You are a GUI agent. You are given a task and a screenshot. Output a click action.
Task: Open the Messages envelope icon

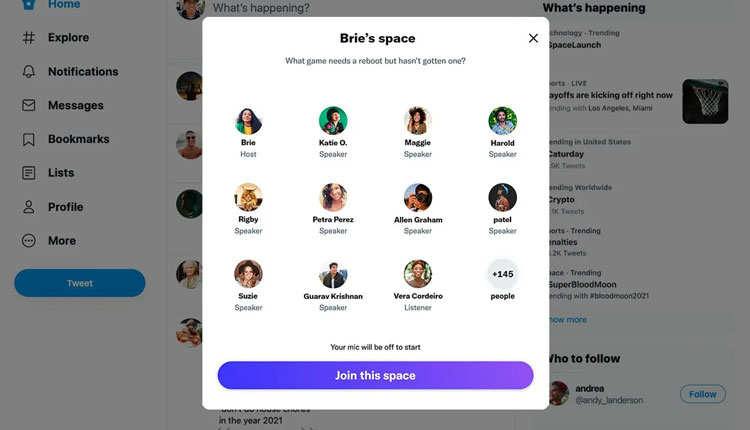point(29,105)
